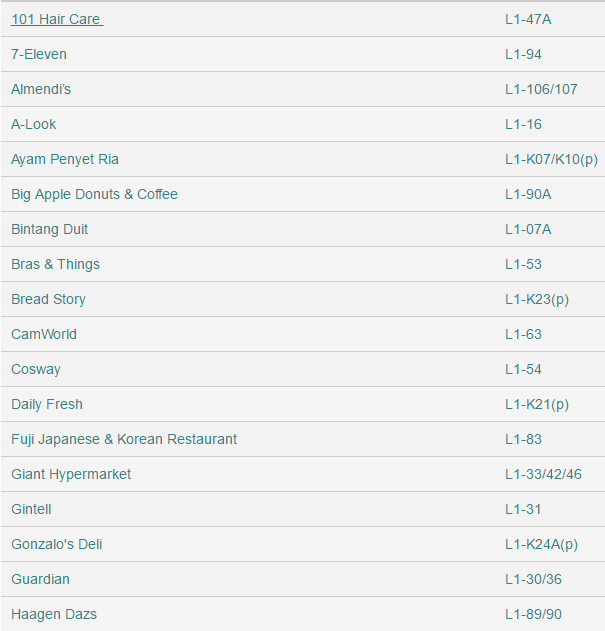Open Haagen Dazs listing
605x631 pixels.
click(54, 614)
